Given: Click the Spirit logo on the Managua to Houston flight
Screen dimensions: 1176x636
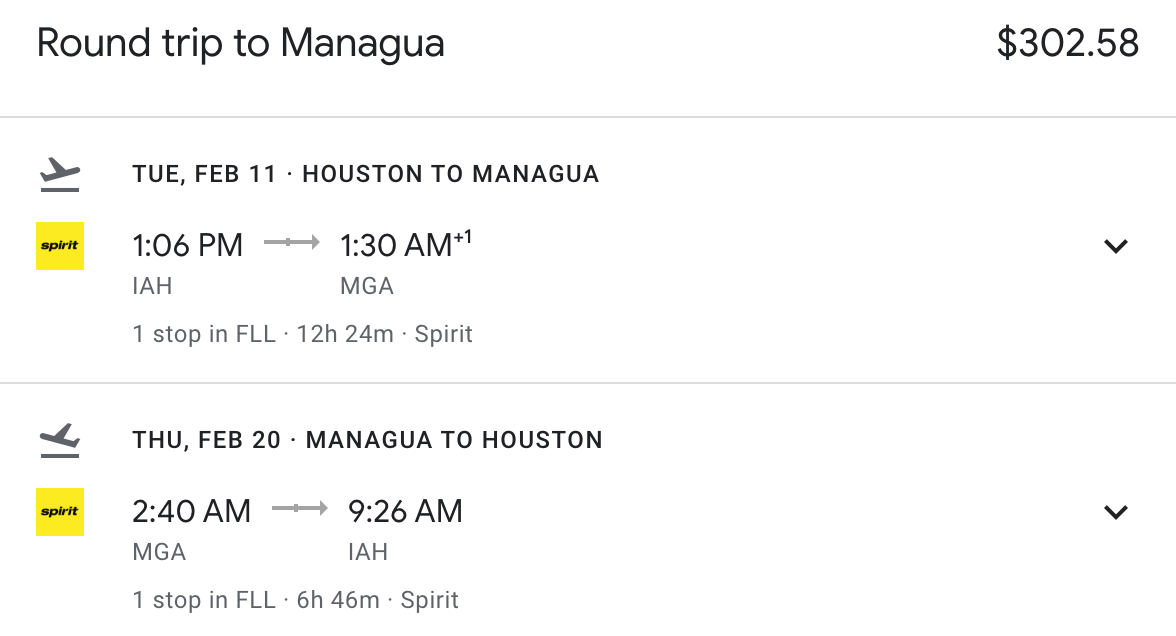Looking at the screenshot, I should (x=60, y=512).
